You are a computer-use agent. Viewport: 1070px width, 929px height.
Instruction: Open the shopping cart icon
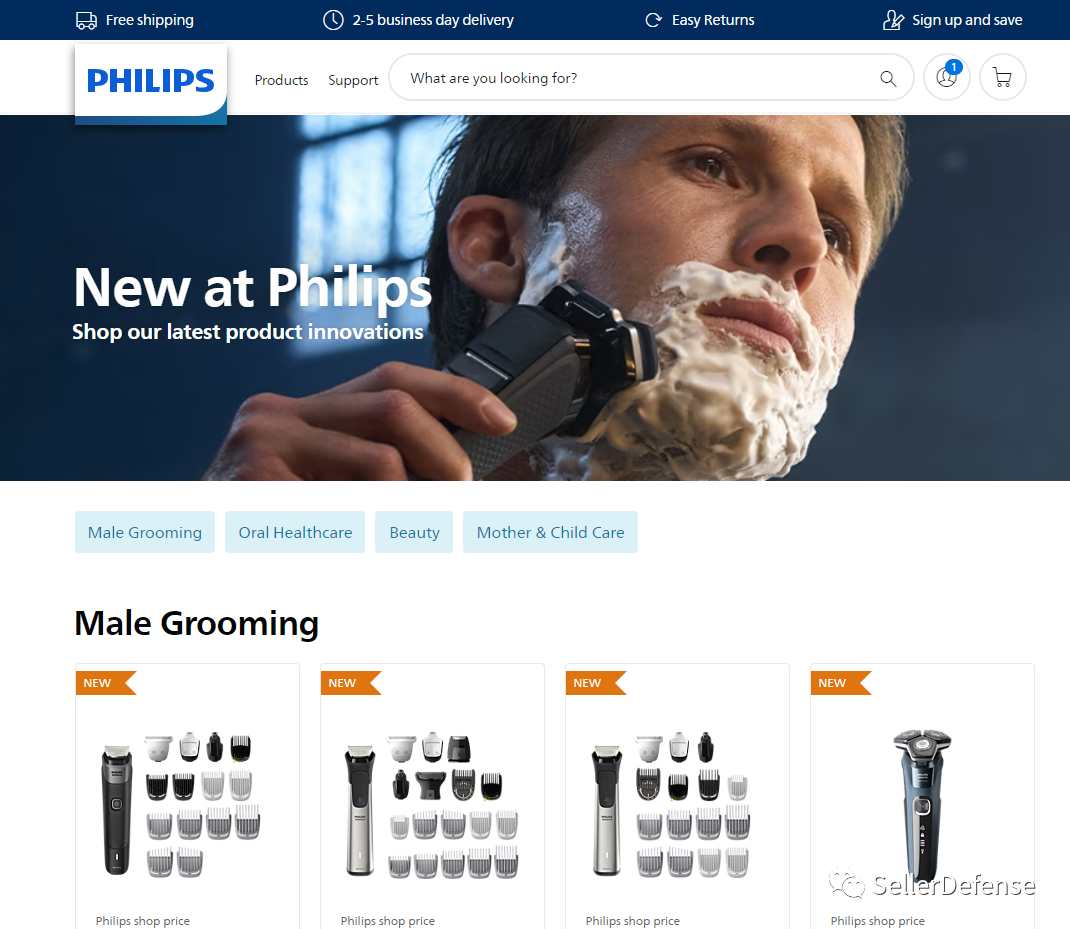1002,77
